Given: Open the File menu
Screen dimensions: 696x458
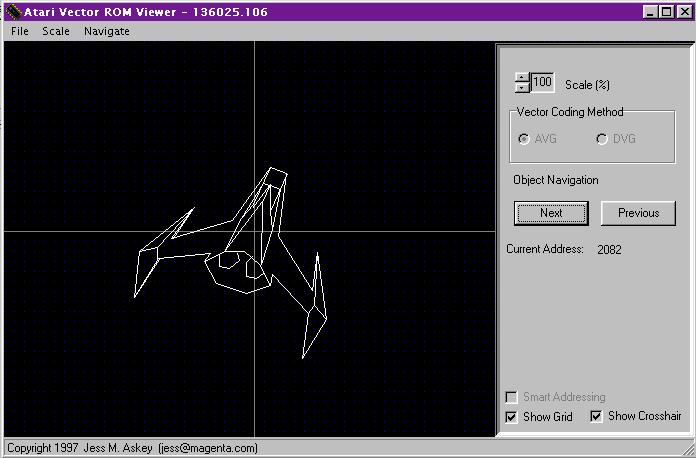Looking at the screenshot, I should (x=20, y=31).
